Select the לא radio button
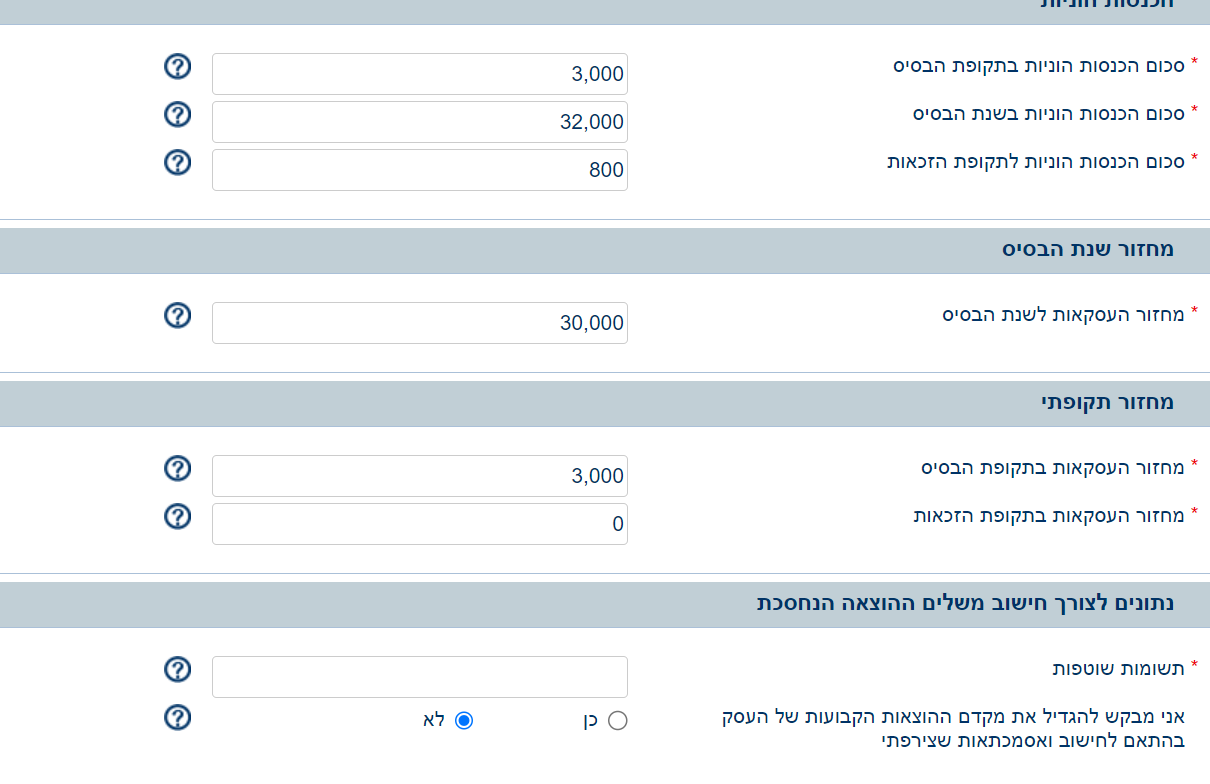1210x784 pixels. (463, 721)
